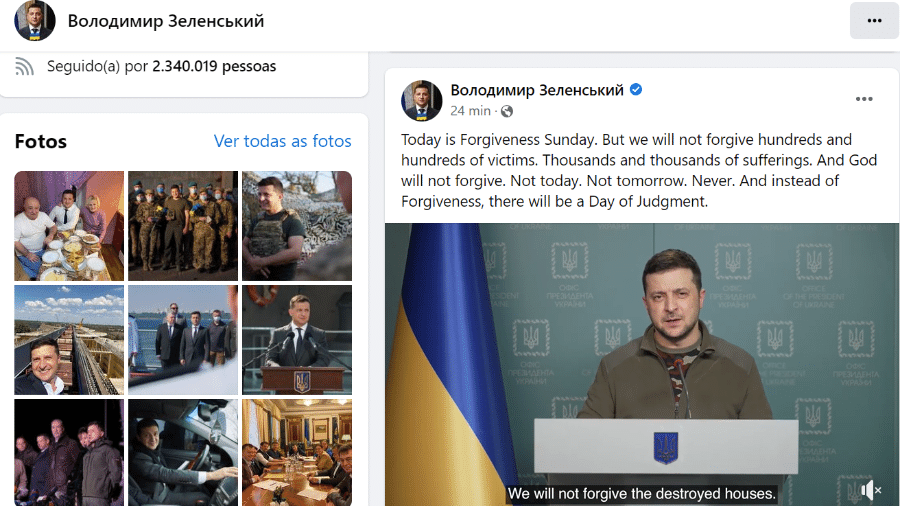Open the group of soldiers photo thumbnail

(x=183, y=225)
